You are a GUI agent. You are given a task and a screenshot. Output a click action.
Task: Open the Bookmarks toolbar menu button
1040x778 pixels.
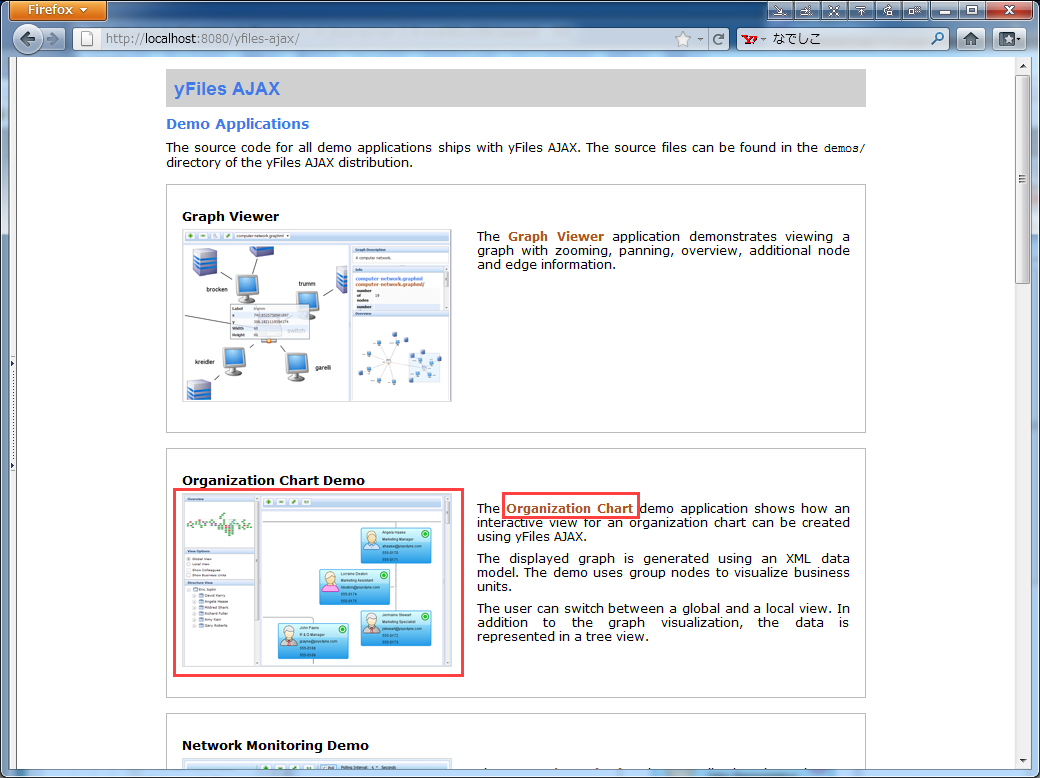pos(1010,40)
